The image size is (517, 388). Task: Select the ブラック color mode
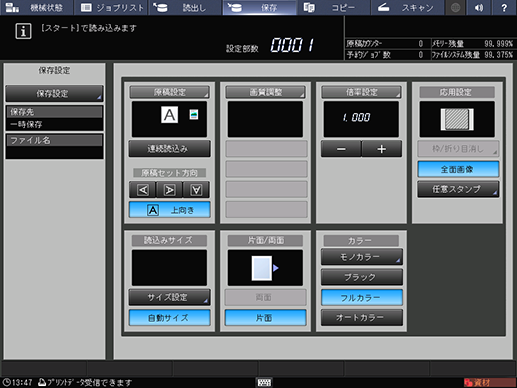click(x=362, y=277)
